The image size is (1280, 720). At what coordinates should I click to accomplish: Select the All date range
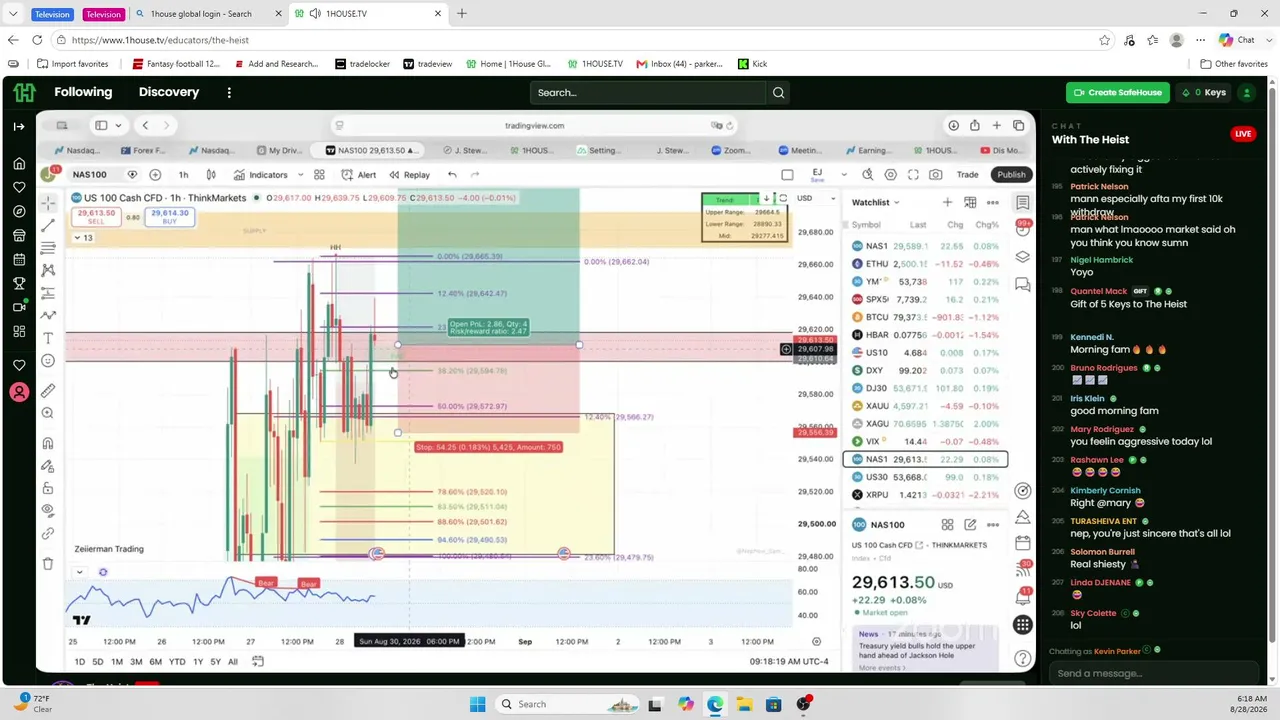[233, 661]
